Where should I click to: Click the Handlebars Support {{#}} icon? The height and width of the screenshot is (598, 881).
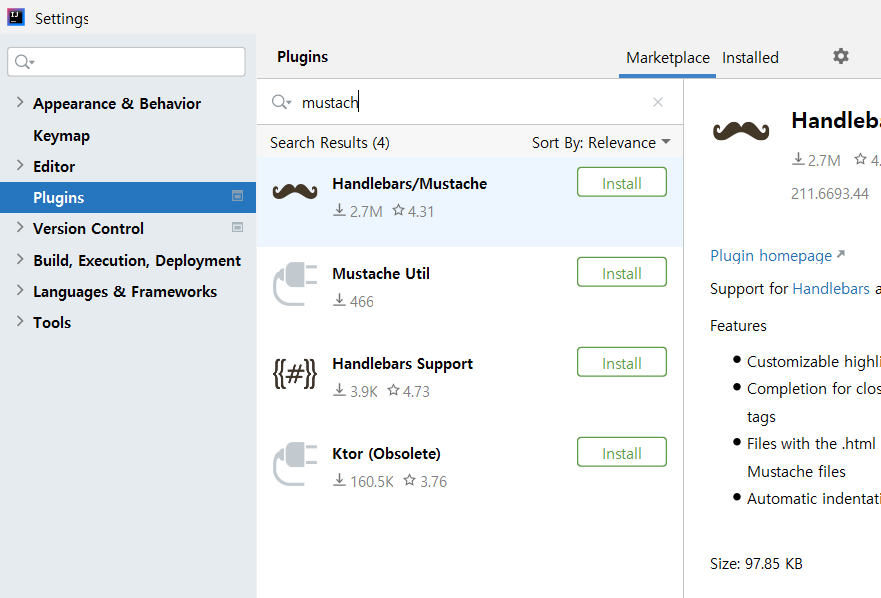click(x=295, y=374)
